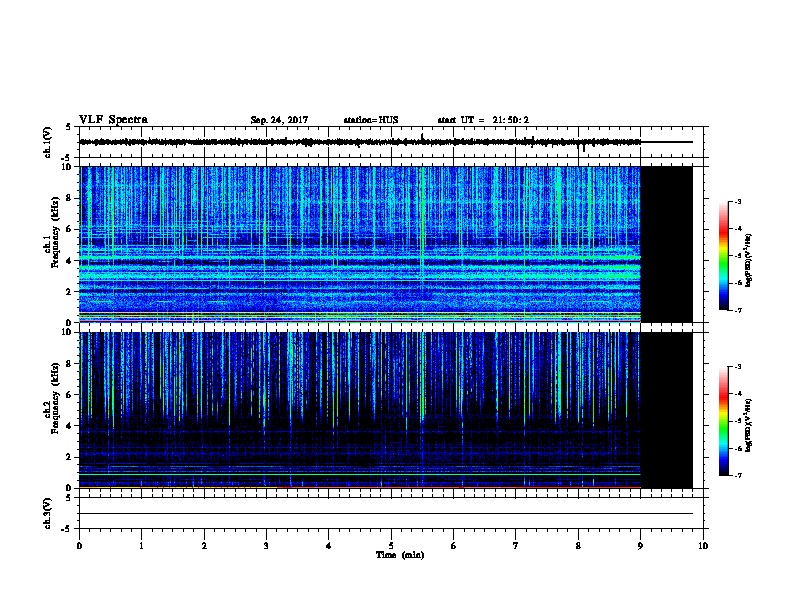792x612 pixels.
Task: Click the "-7" label on ch.2 colorbar
Action: tap(737, 476)
